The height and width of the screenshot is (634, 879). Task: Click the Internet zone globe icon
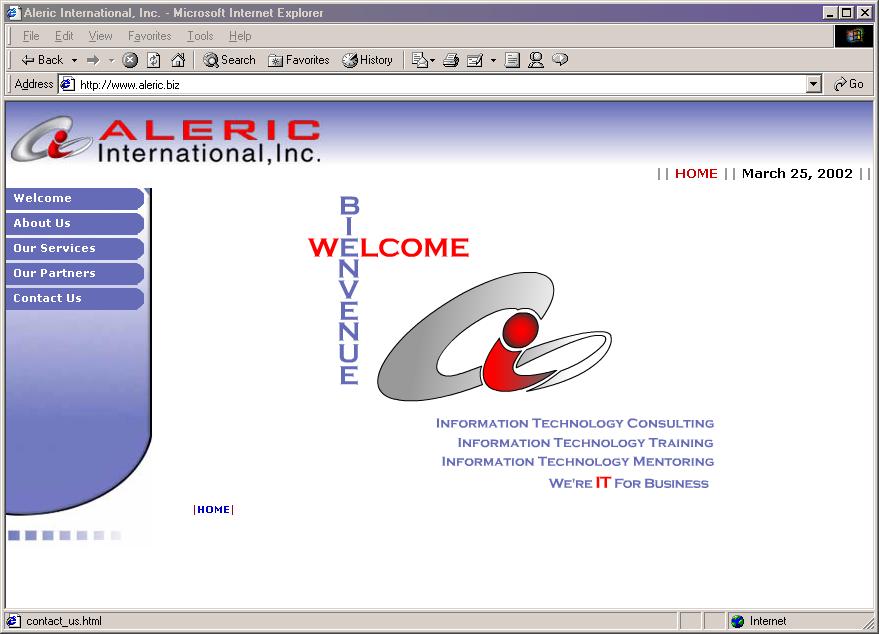pyautogui.click(x=738, y=621)
